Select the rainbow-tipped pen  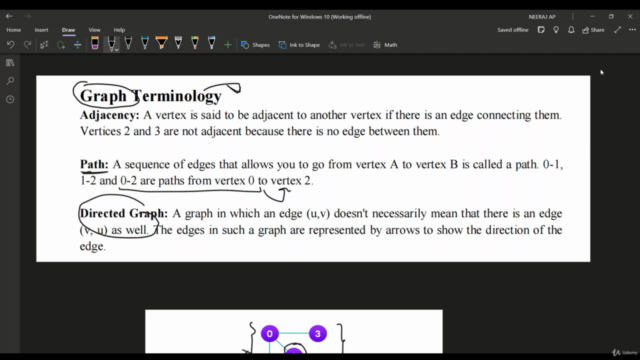point(195,43)
